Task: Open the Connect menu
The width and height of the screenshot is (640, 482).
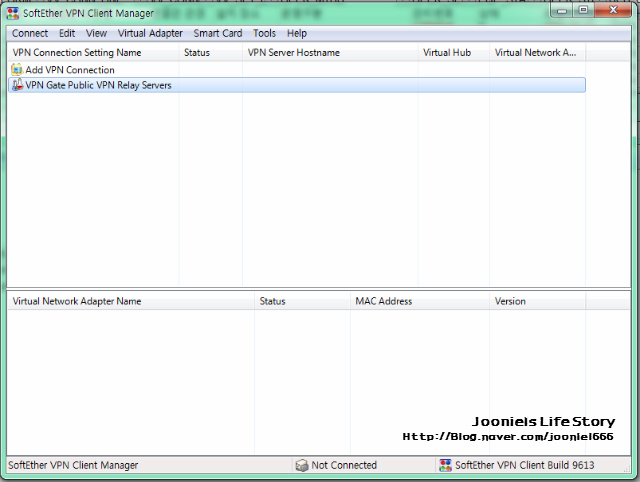Action: tap(30, 33)
